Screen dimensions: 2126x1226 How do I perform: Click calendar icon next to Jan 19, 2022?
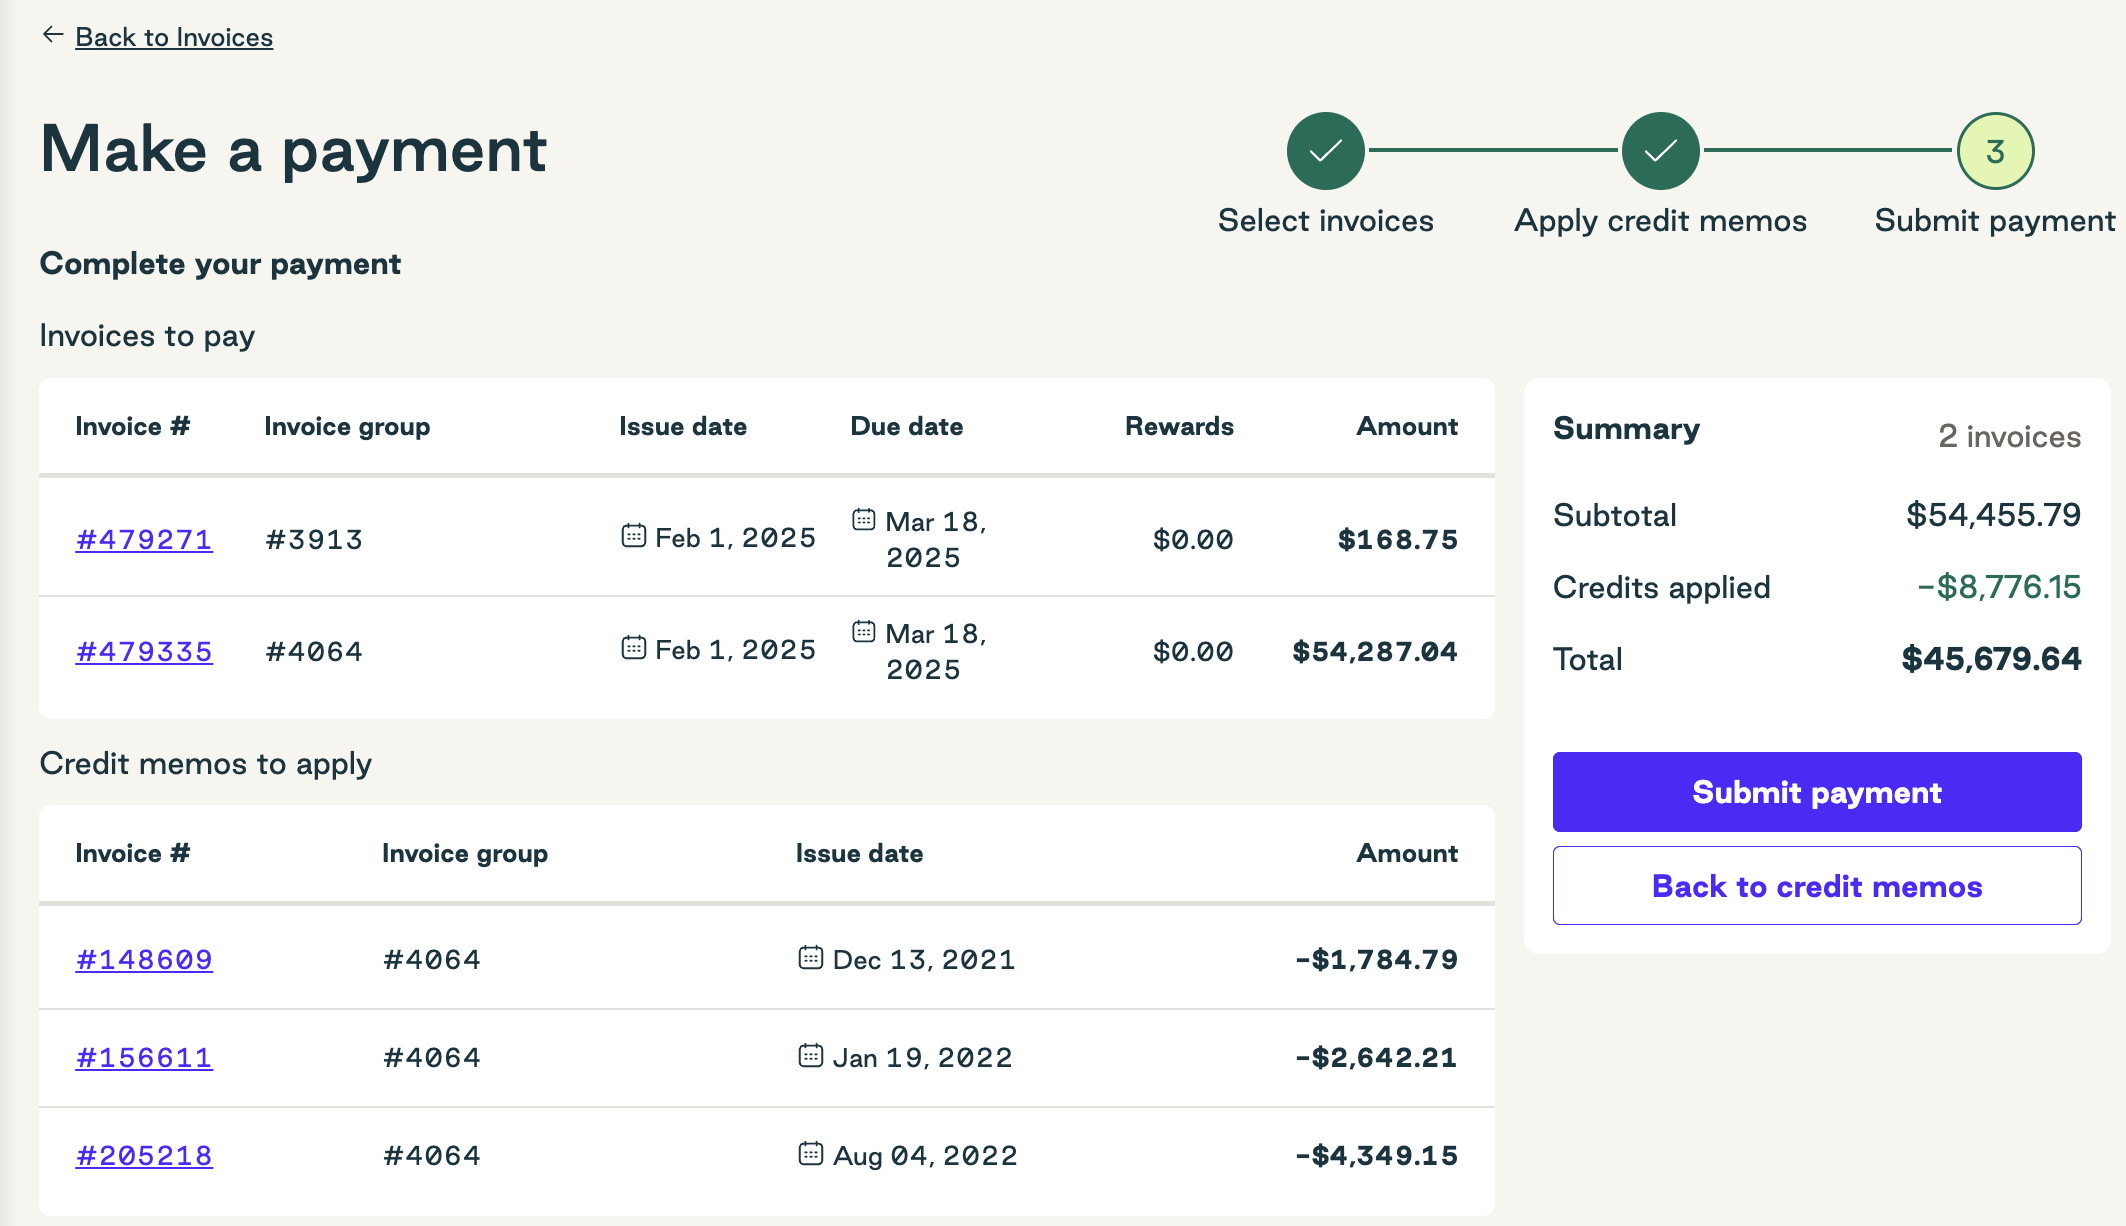[811, 1056]
